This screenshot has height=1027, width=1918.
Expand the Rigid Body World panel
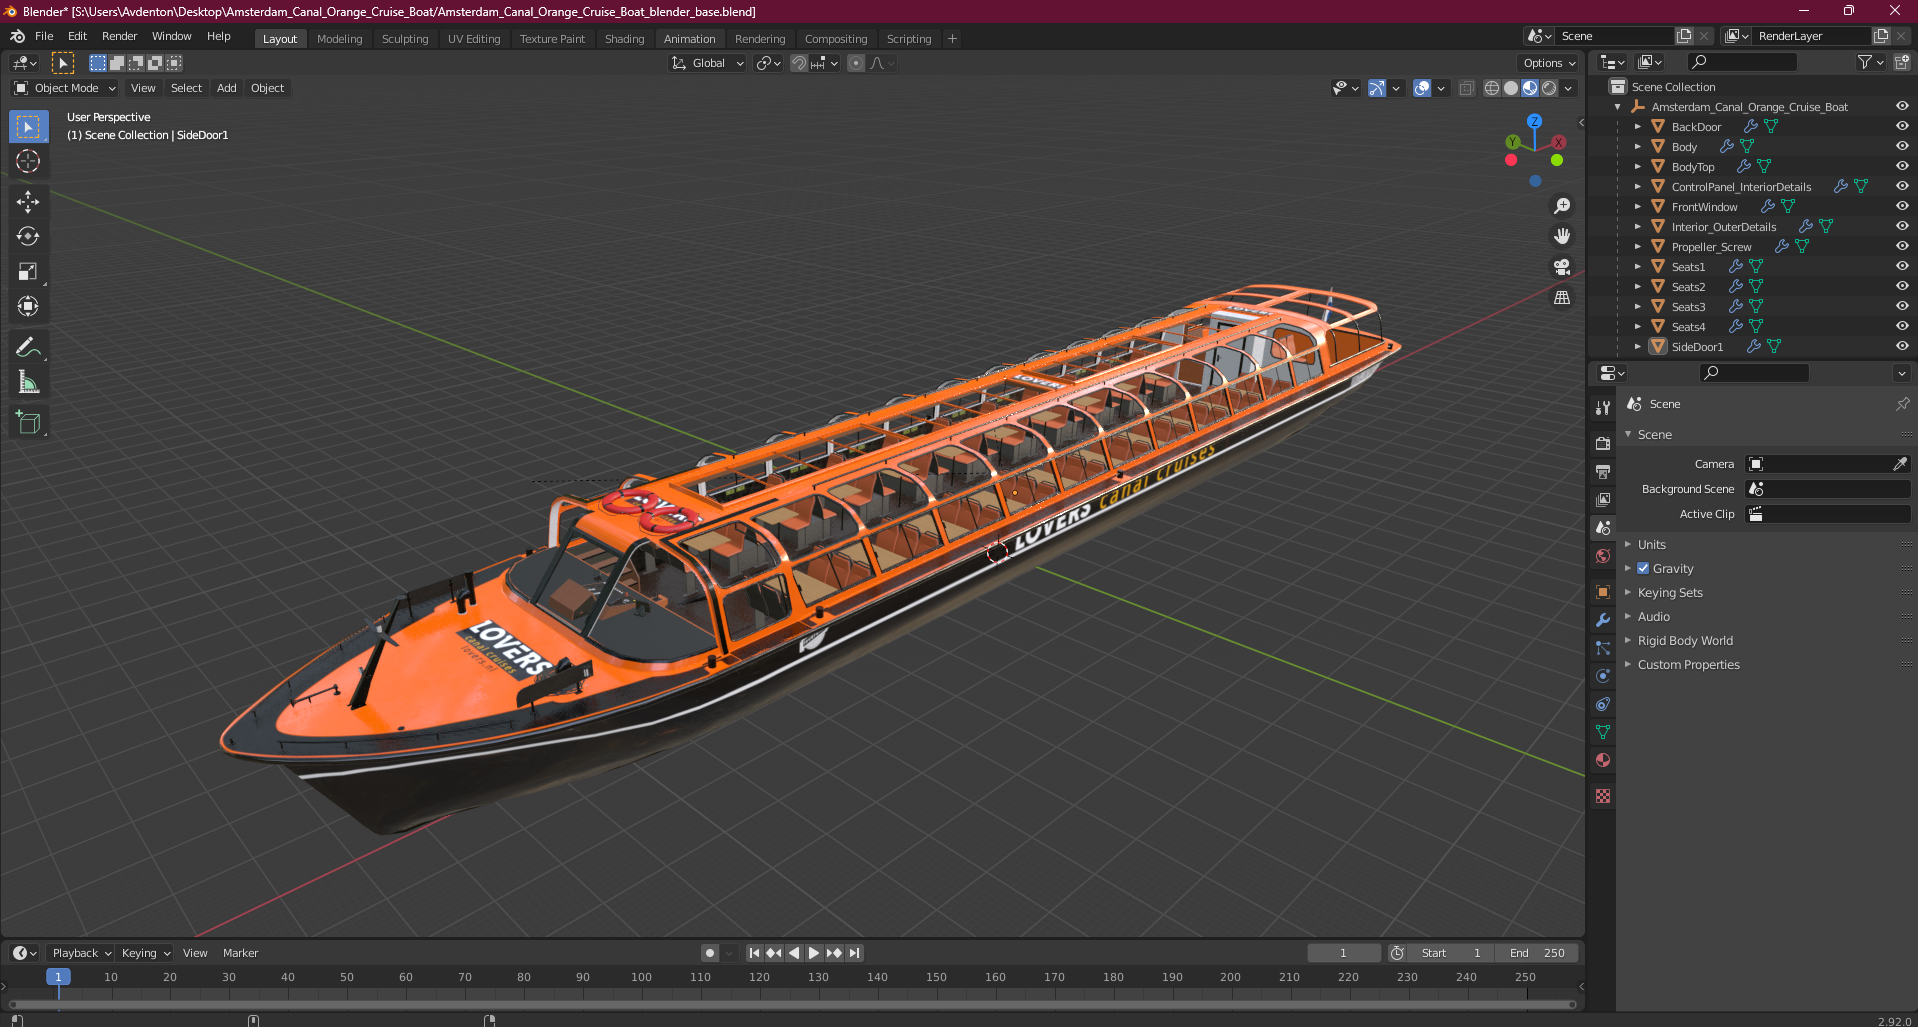(x=1685, y=641)
